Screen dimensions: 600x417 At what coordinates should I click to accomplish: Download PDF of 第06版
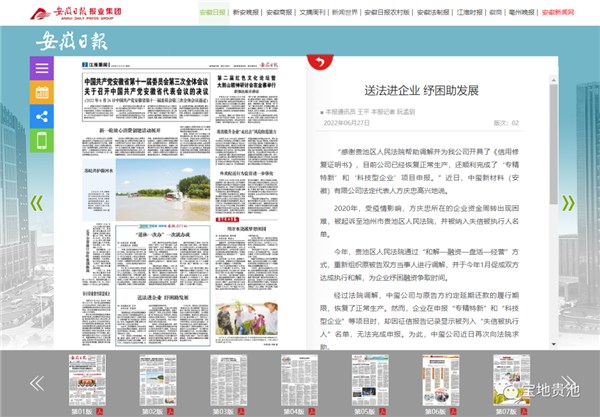453,412
